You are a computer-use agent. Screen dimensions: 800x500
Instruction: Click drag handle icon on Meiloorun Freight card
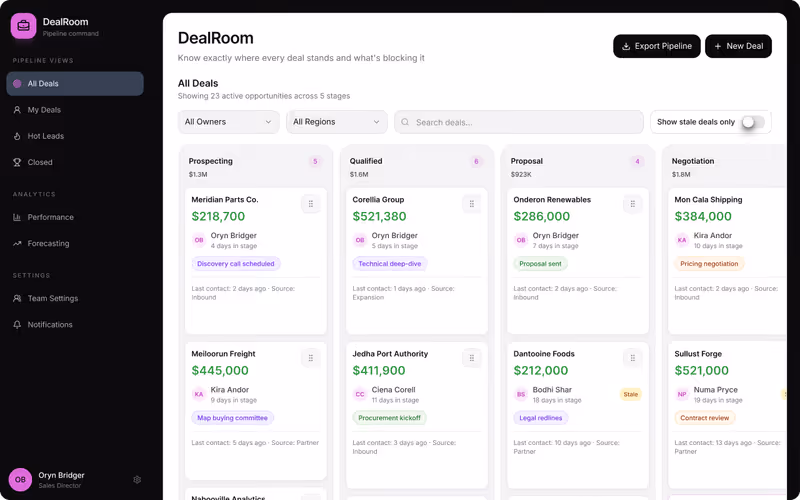[x=311, y=358]
